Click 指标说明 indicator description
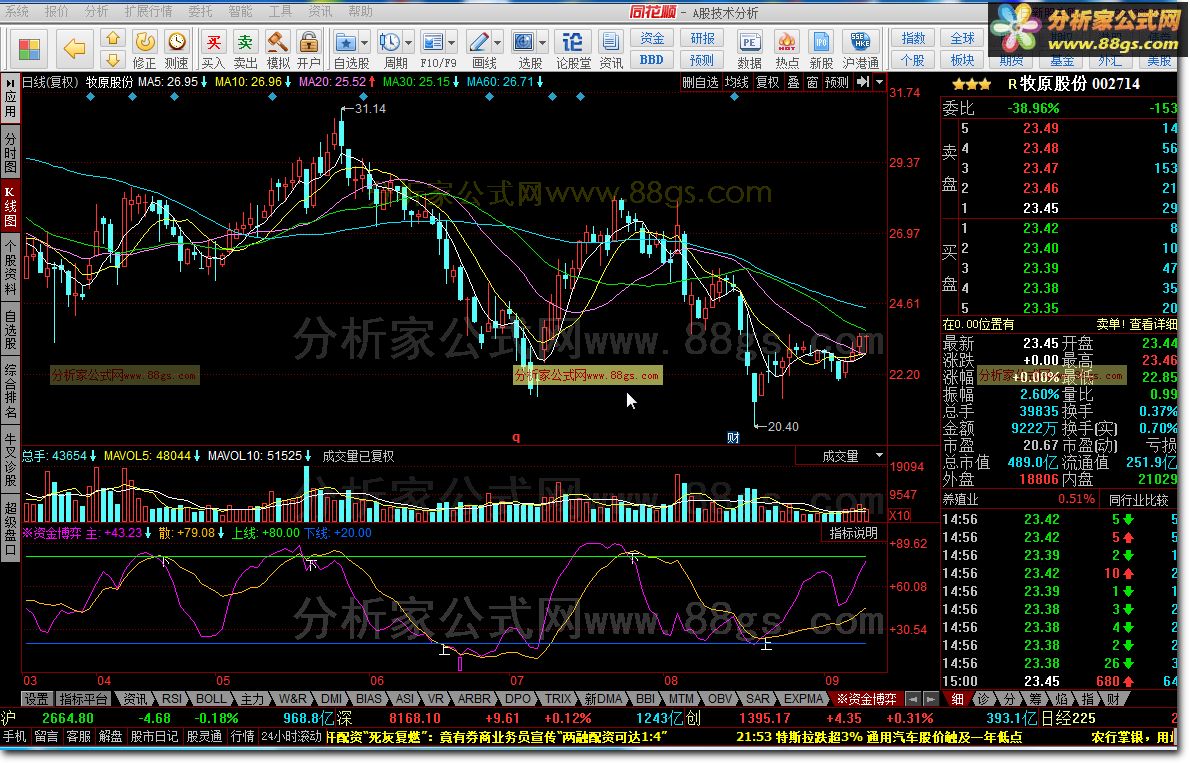 point(853,533)
